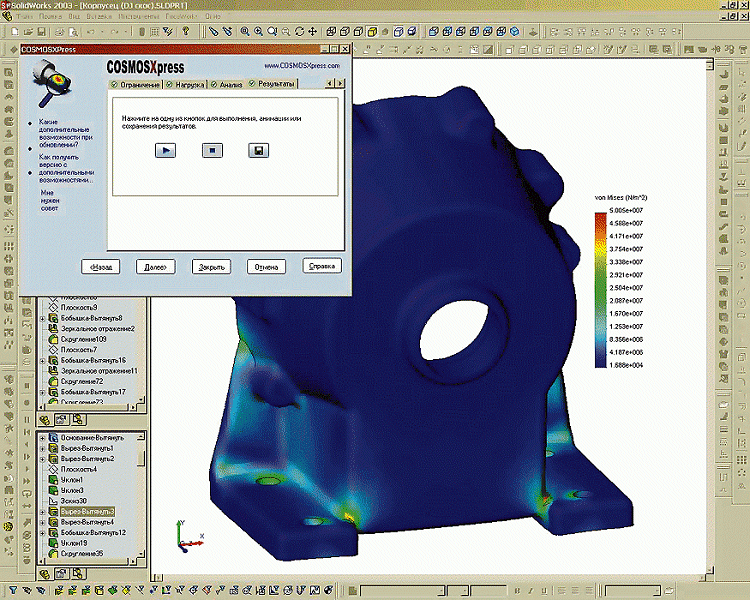The width and height of the screenshot is (750, 600).
Task: Open the Вид menu
Action: point(74,16)
